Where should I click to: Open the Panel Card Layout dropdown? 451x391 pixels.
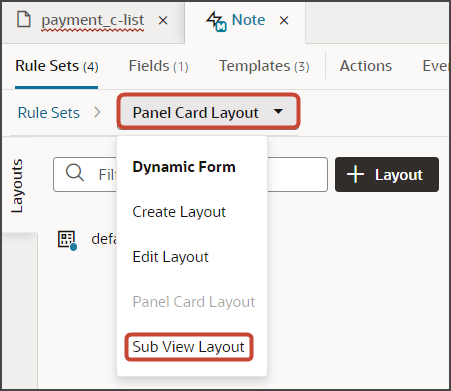(x=208, y=112)
